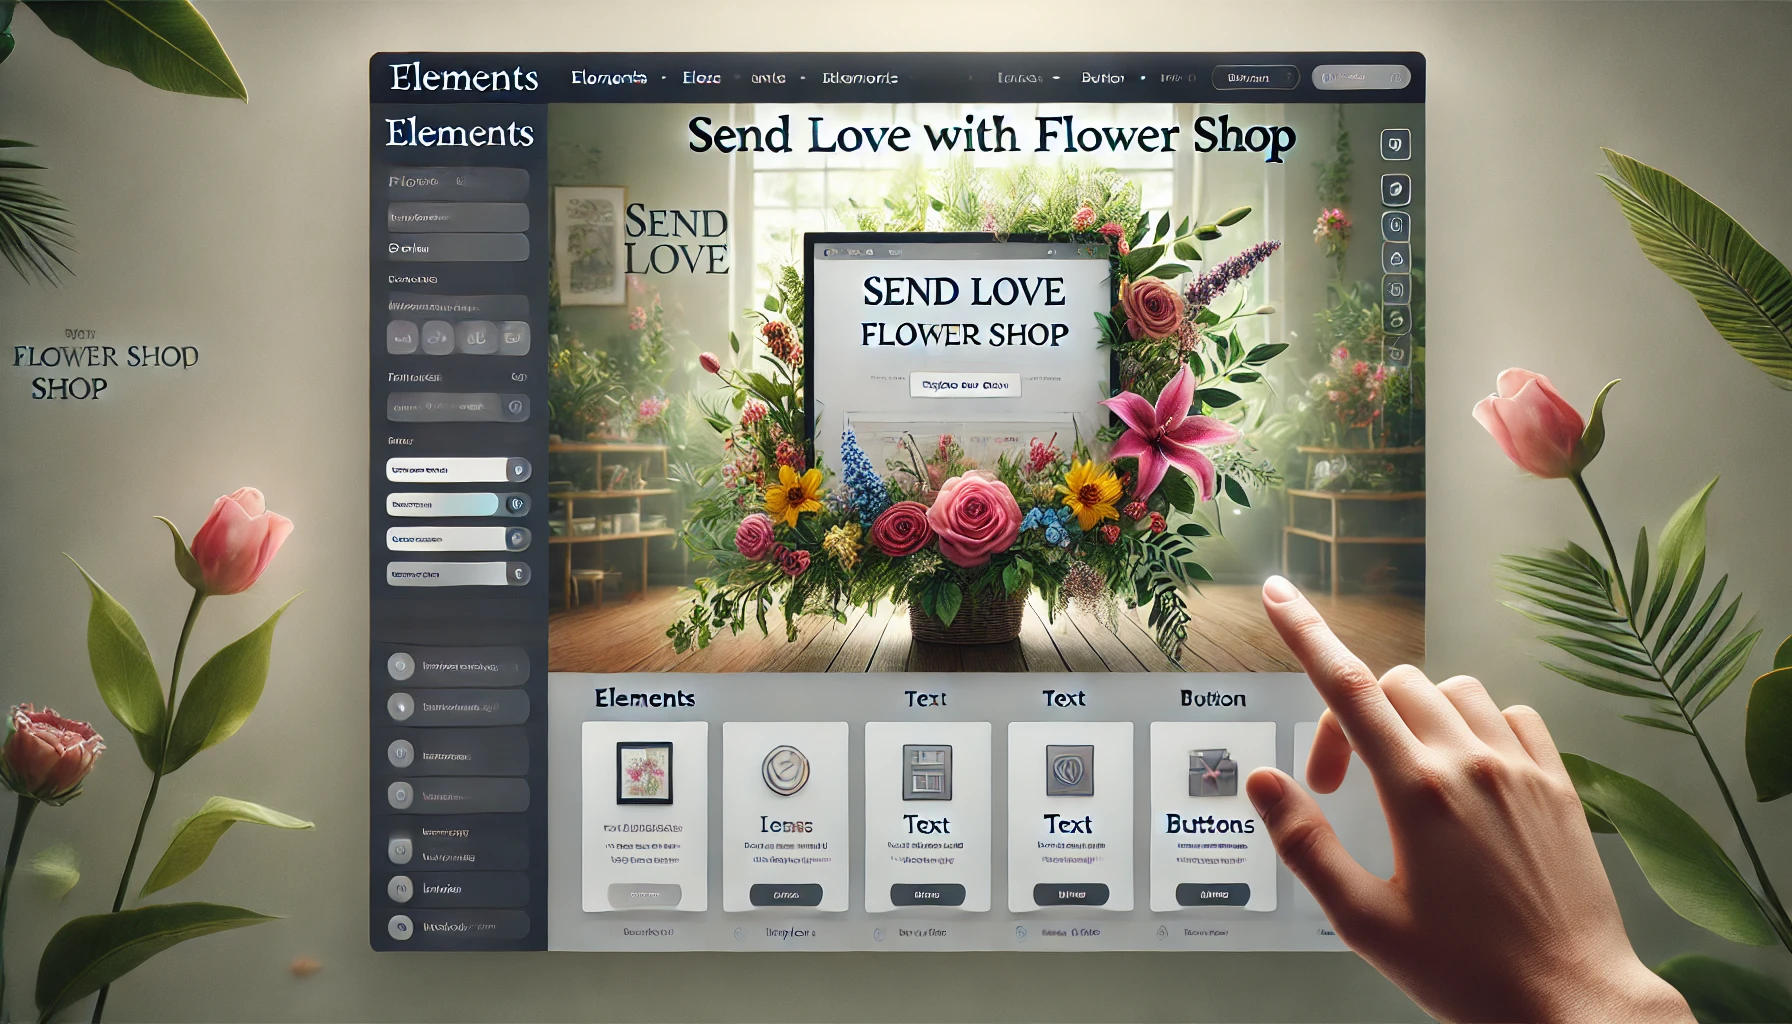1792x1024 pixels.
Task: Toggle the first white switch row in sidebar
Action: pyautogui.click(x=458, y=470)
